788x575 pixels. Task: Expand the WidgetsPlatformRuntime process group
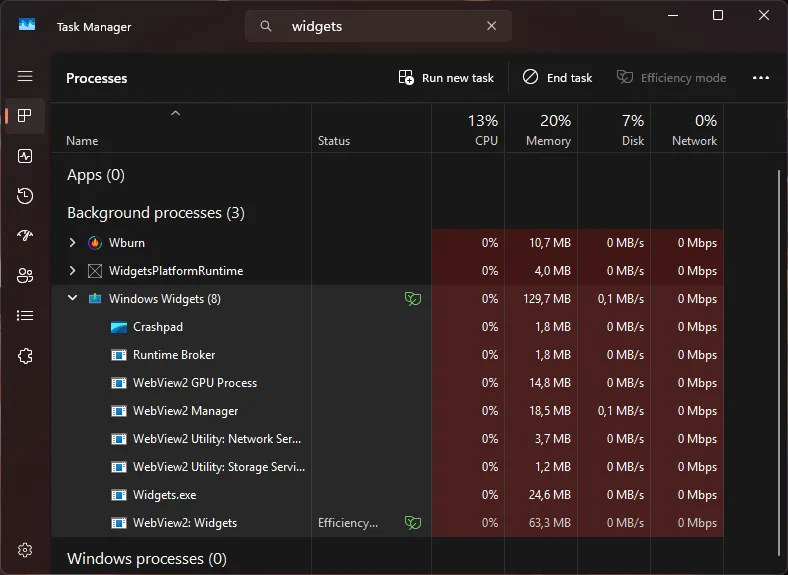tap(72, 270)
